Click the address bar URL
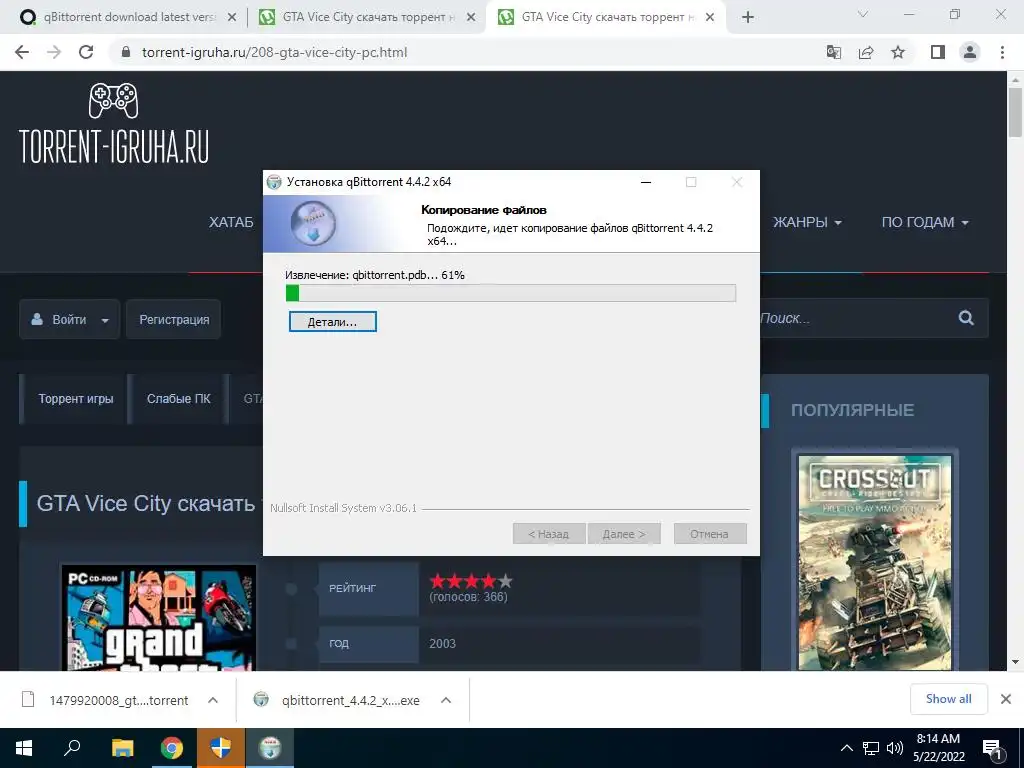This screenshot has width=1024, height=768. coord(274,52)
